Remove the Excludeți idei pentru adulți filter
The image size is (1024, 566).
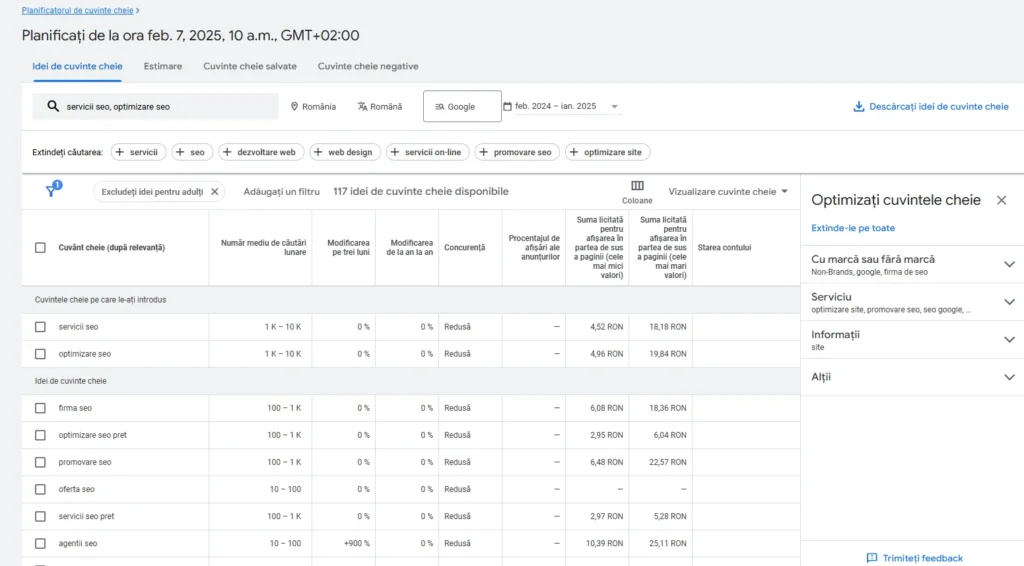(214, 191)
